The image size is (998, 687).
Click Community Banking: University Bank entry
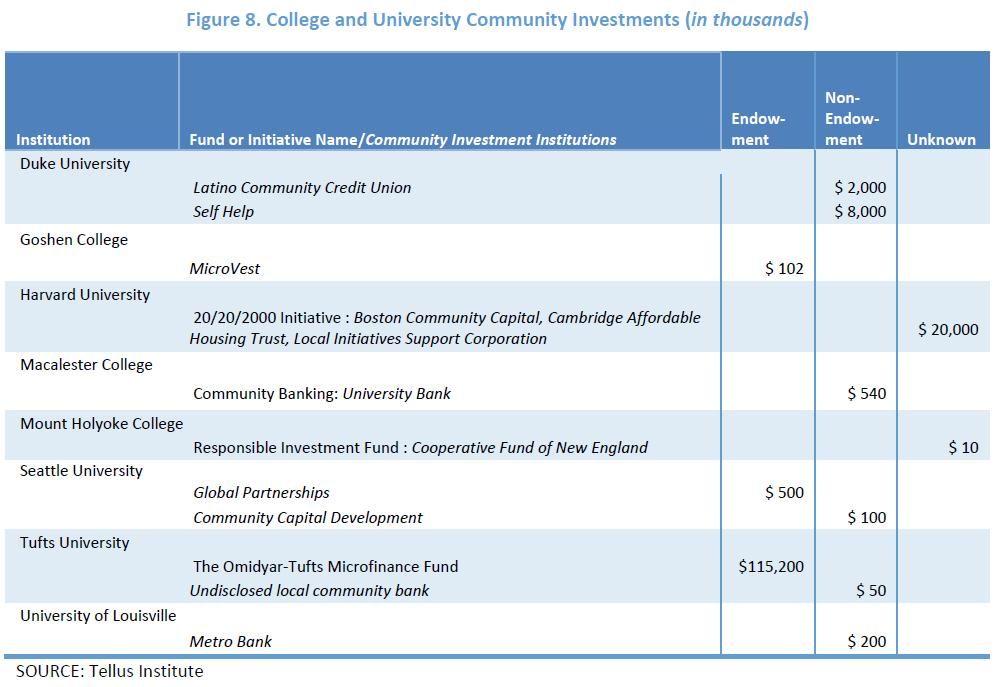pos(322,393)
